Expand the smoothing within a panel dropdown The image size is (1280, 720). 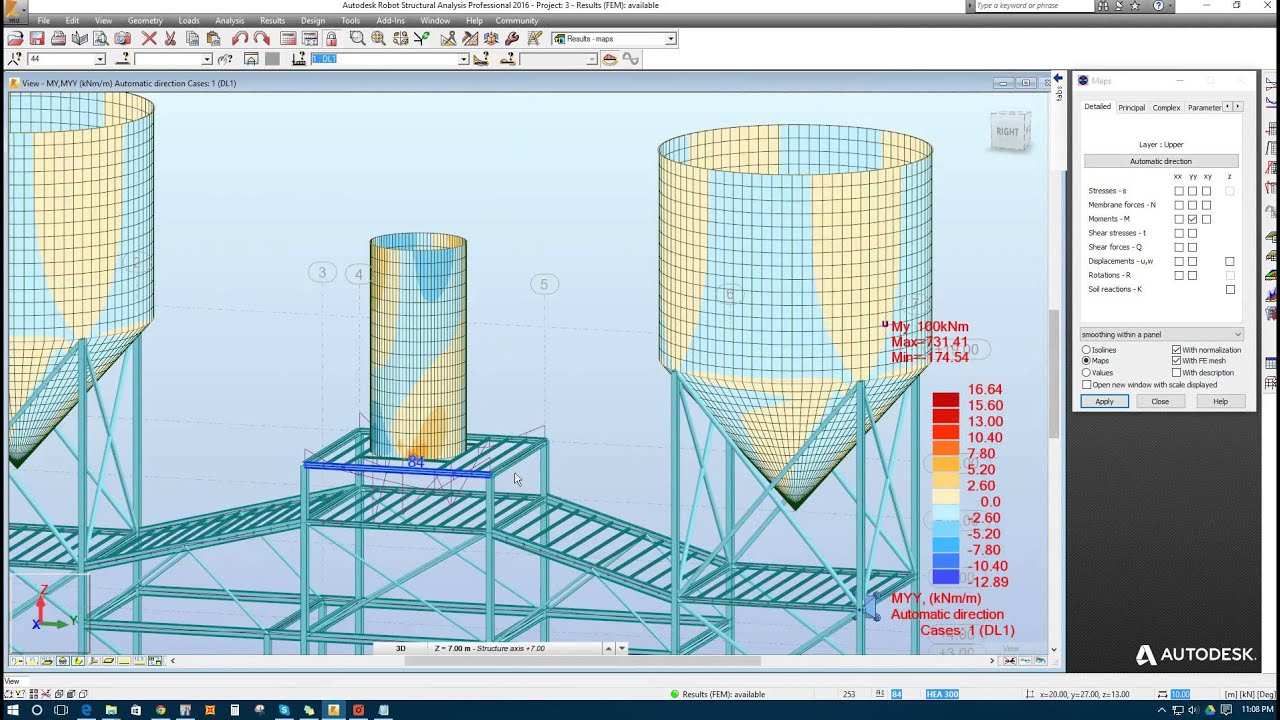[1238, 334]
